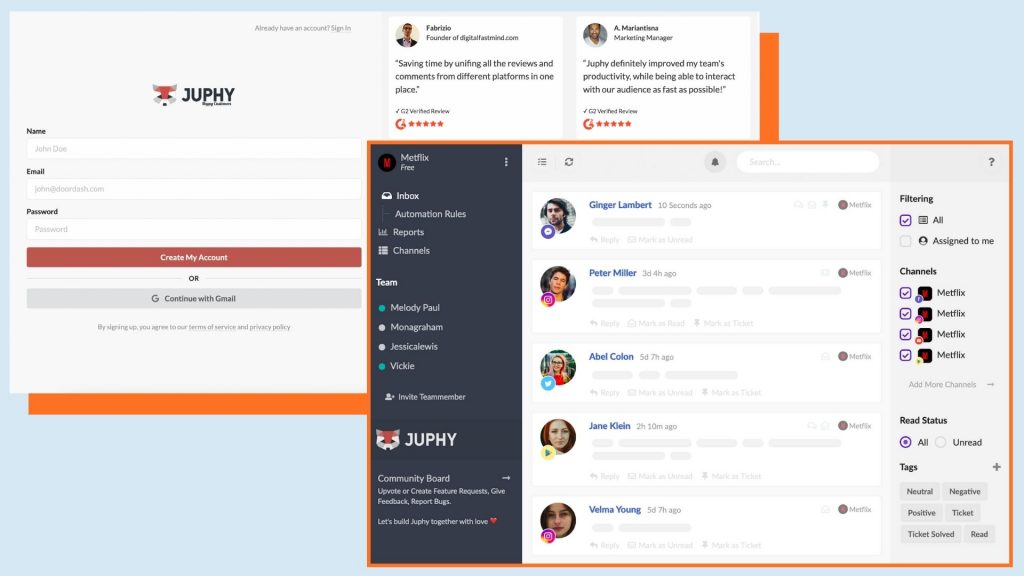Click the Password input field
This screenshot has height=576, width=1024.
(194, 229)
